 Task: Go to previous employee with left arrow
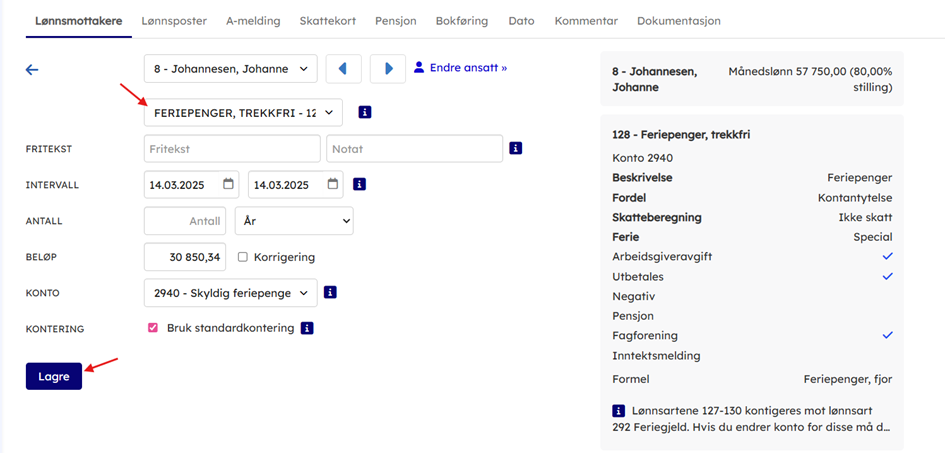(343, 69)
